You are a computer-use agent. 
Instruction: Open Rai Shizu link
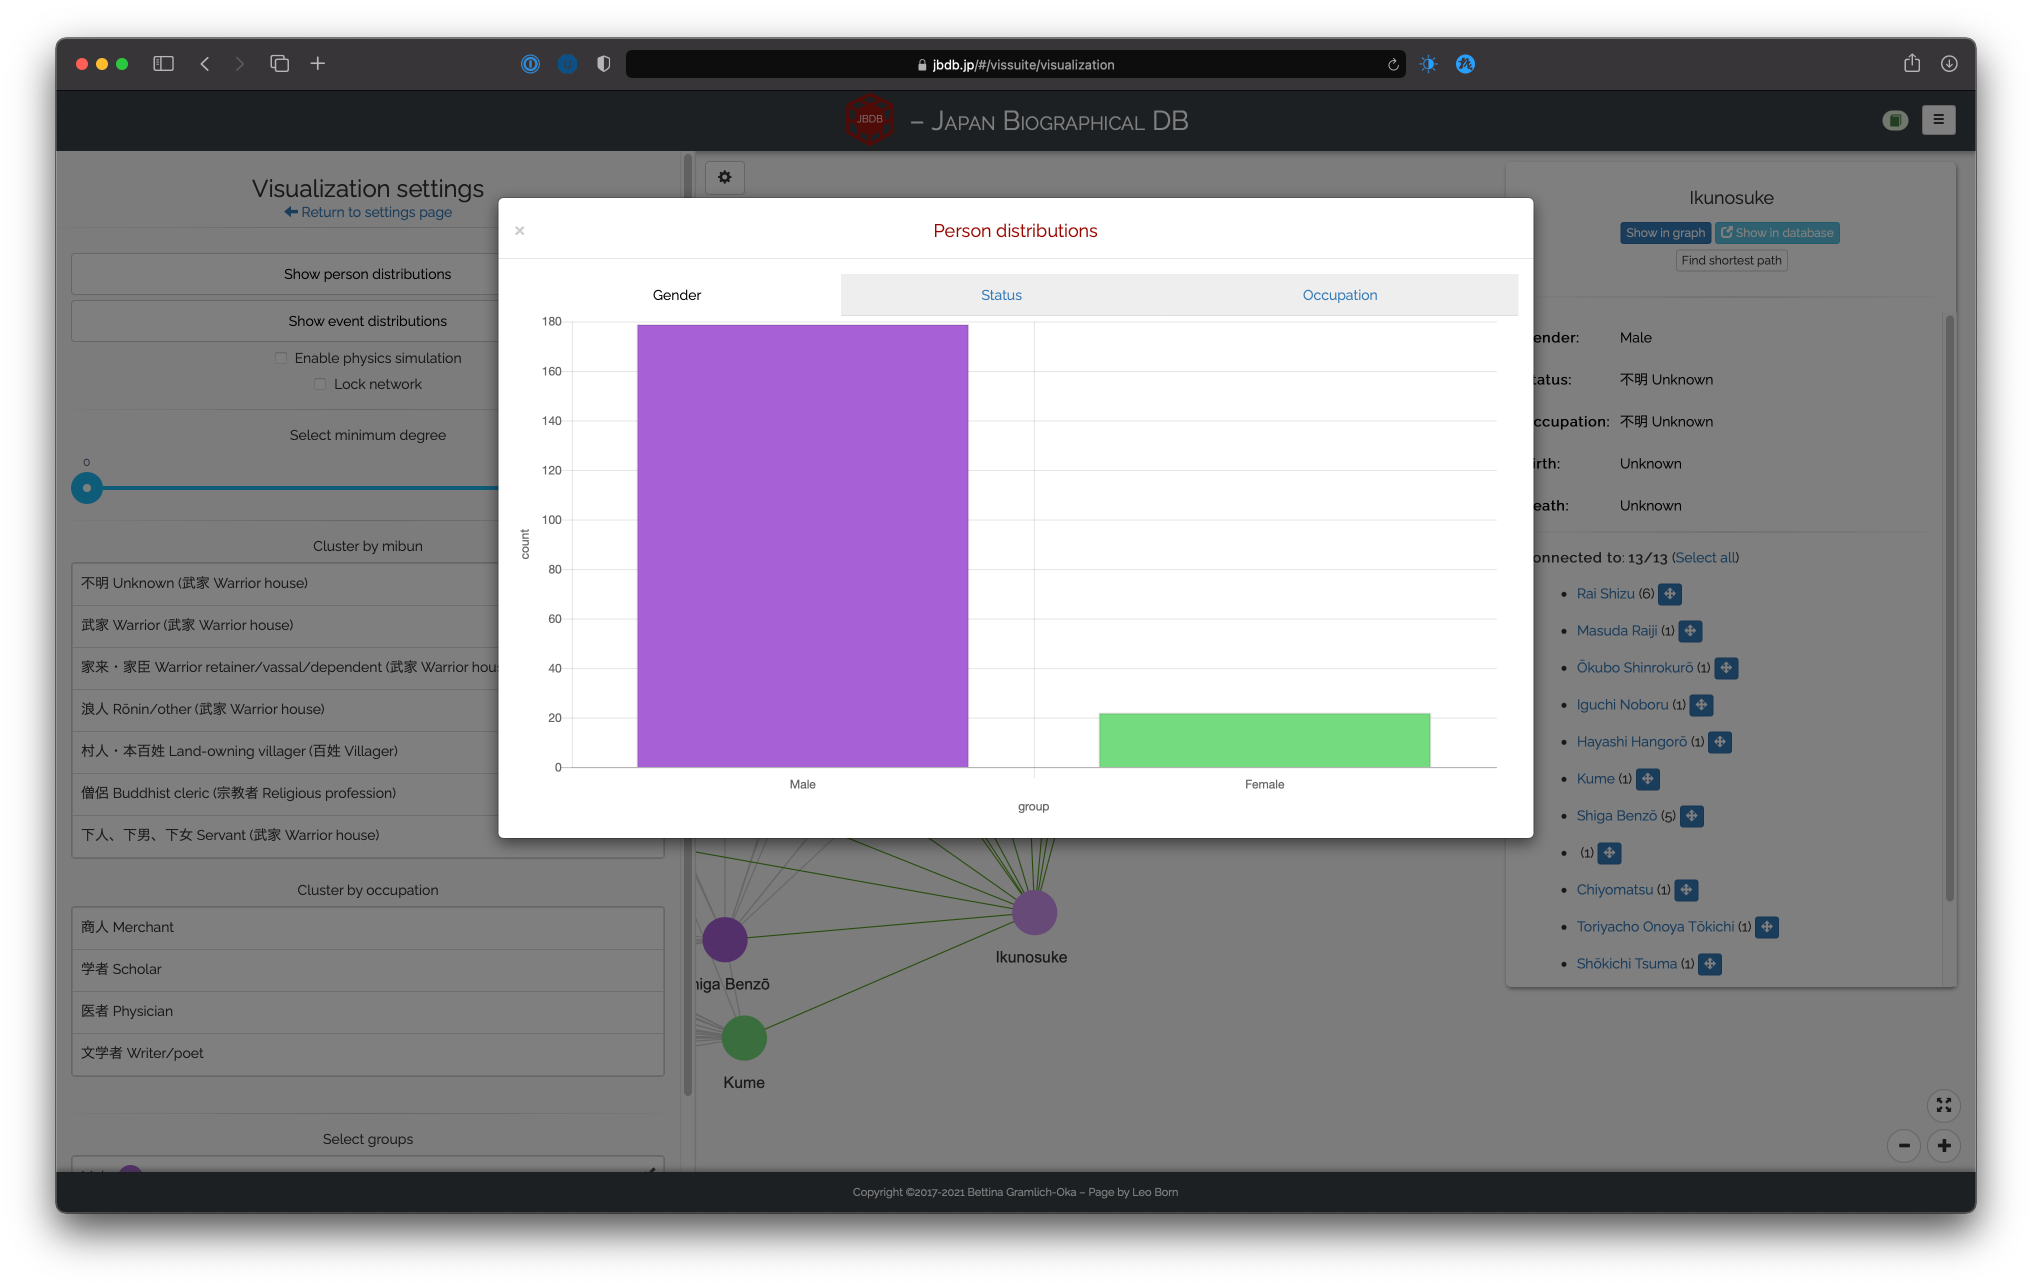1605,594
